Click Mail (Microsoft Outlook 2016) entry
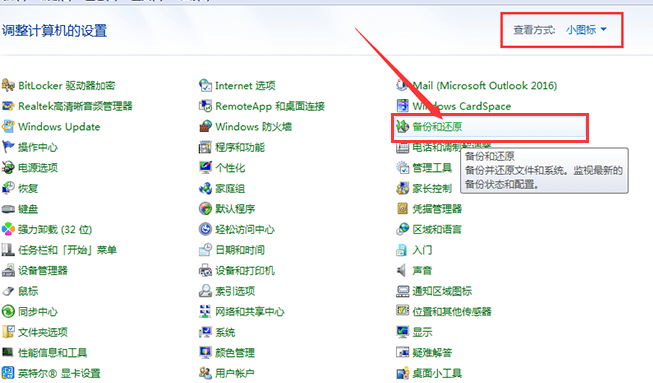The image size is (653, 383). [x=485, y=86]
